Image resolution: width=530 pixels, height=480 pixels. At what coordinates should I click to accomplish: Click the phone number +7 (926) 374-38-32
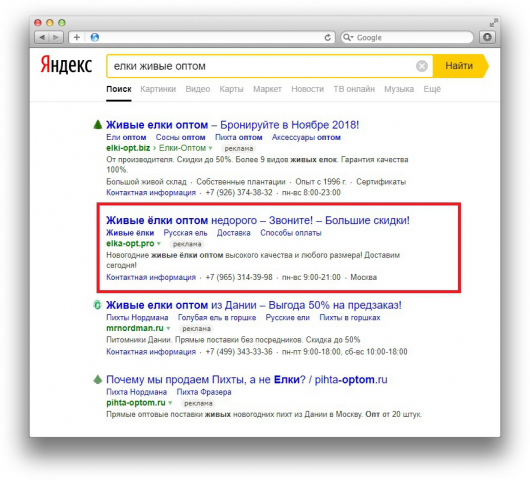pyautogui.click(x=239, y=193)
